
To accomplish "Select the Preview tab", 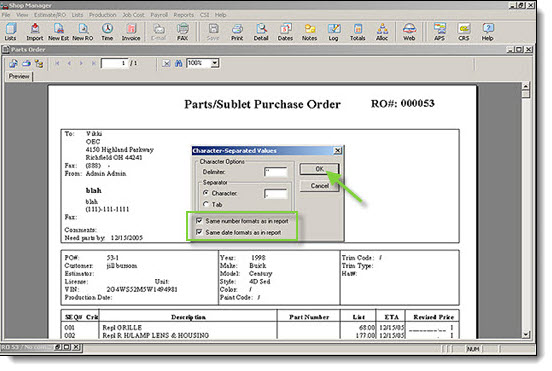I will point(19,76).
